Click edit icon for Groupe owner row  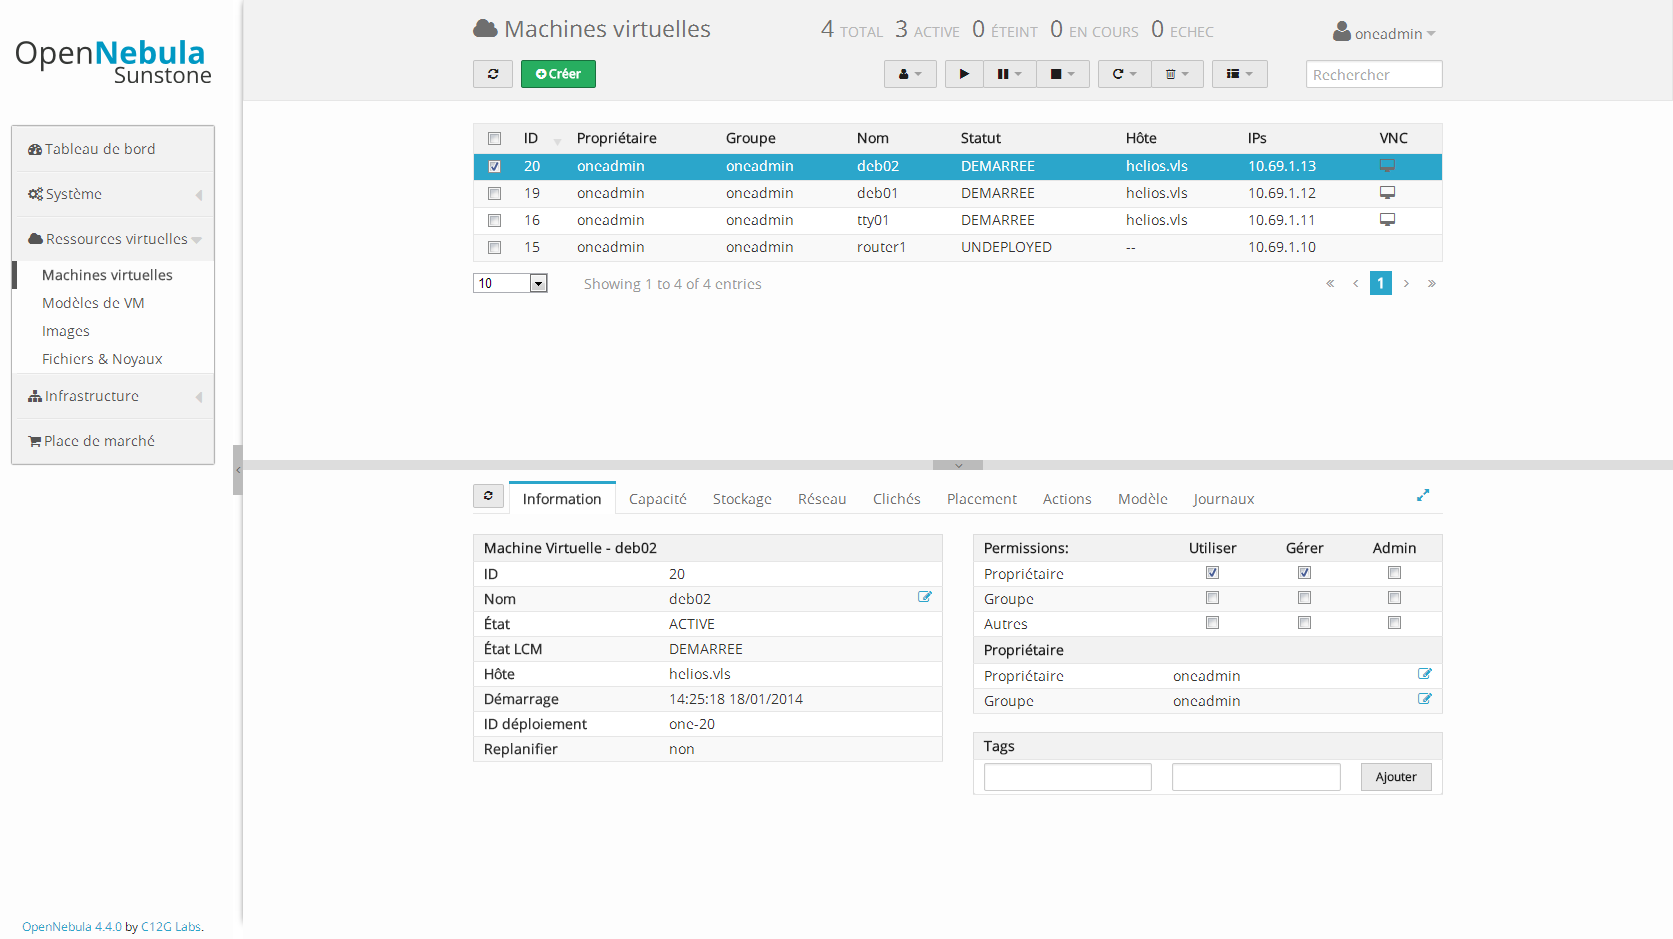point(1425,699)
